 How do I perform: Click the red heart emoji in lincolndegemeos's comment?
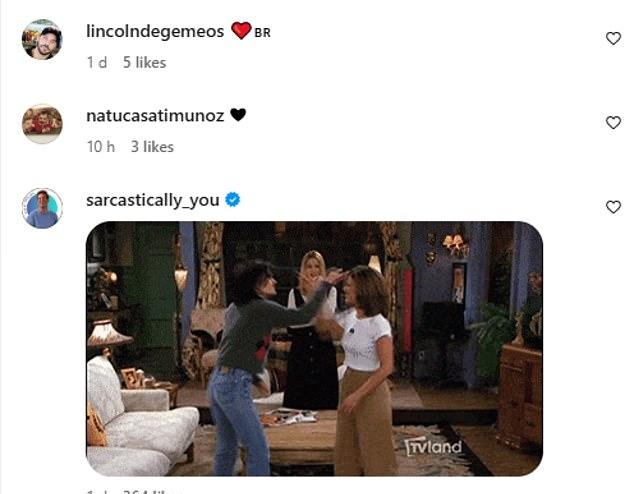coord(241,30)
